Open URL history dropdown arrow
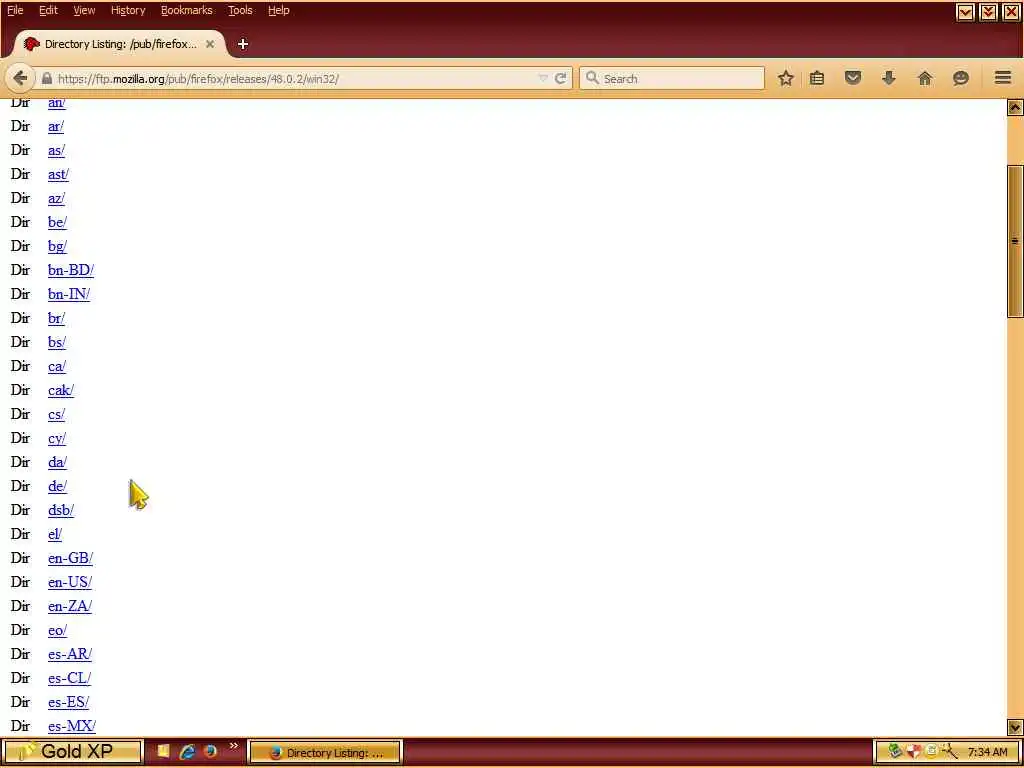Viewport: 1024px width, 768px height. point(543,78)
